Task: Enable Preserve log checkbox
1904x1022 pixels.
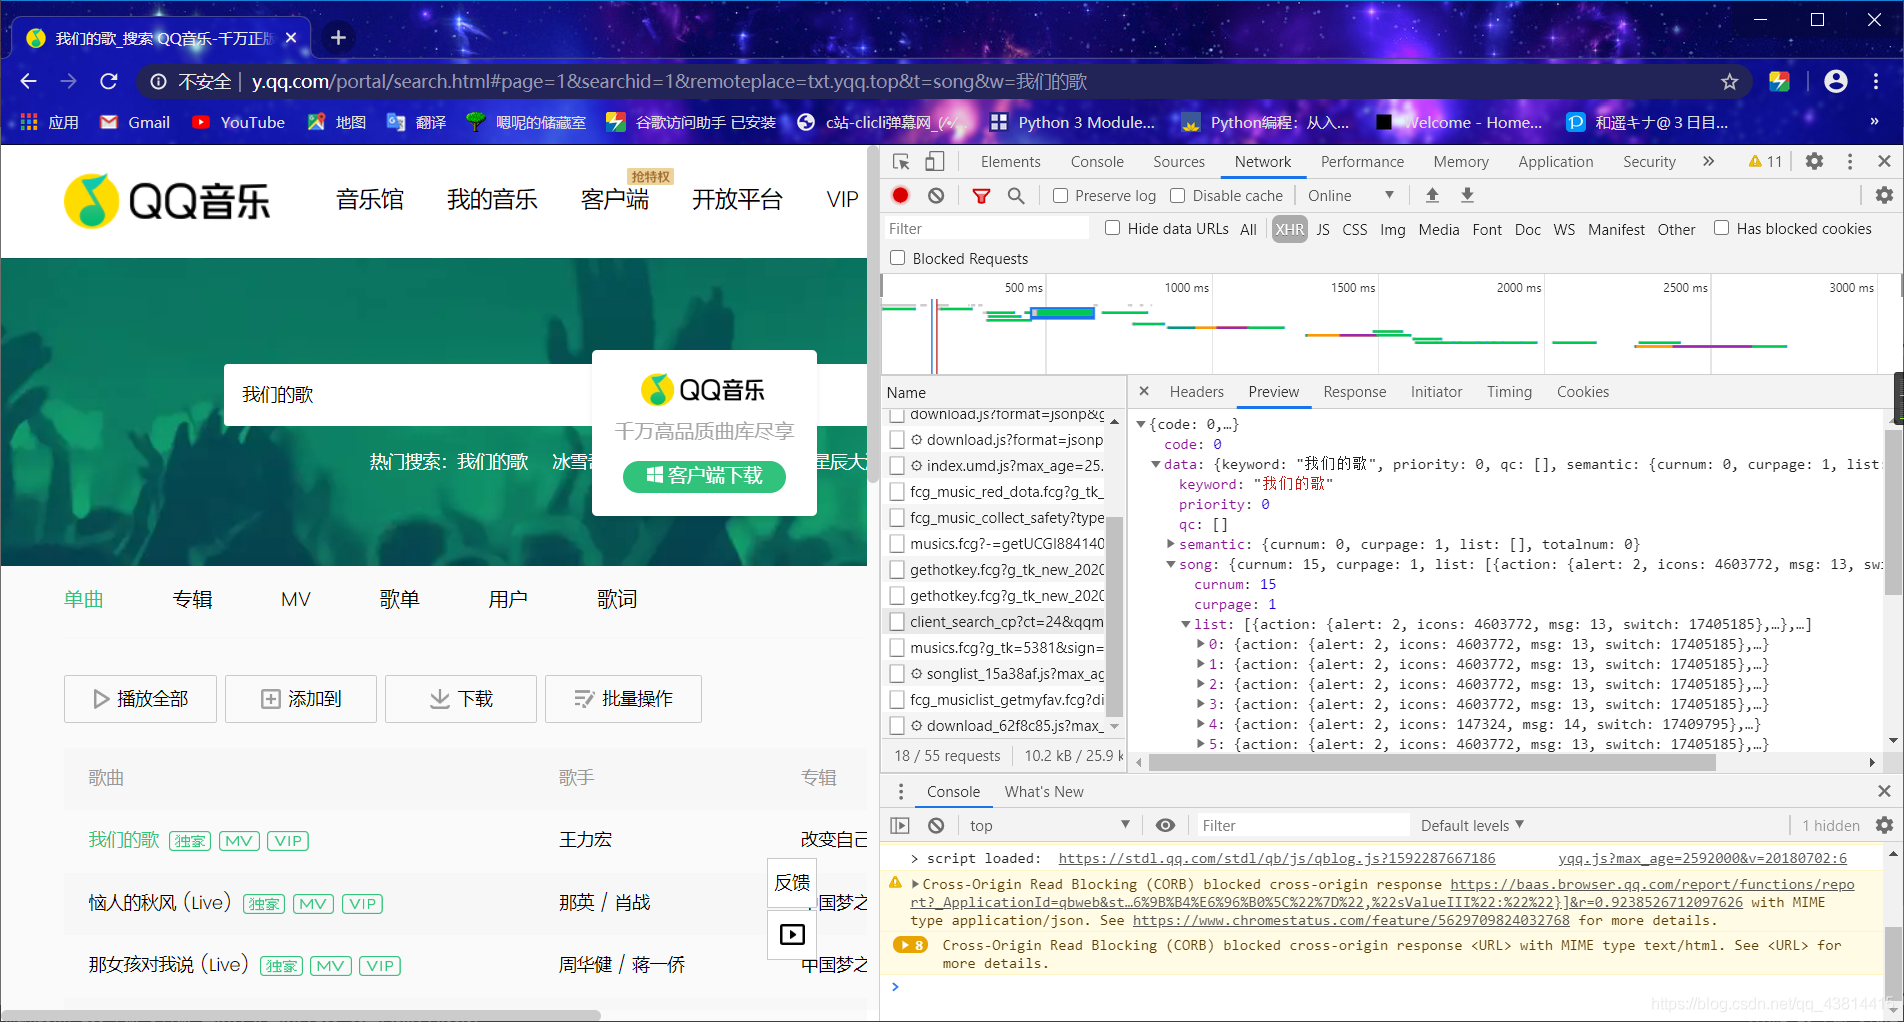Action: [1061, 196]
